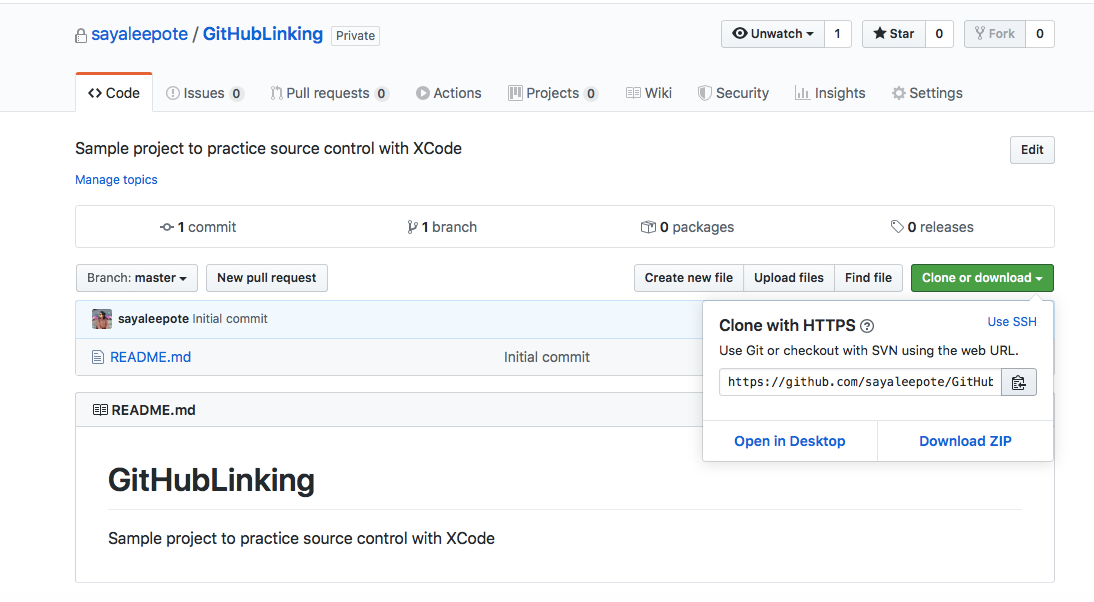Expand the Branch: master selector

137,278
